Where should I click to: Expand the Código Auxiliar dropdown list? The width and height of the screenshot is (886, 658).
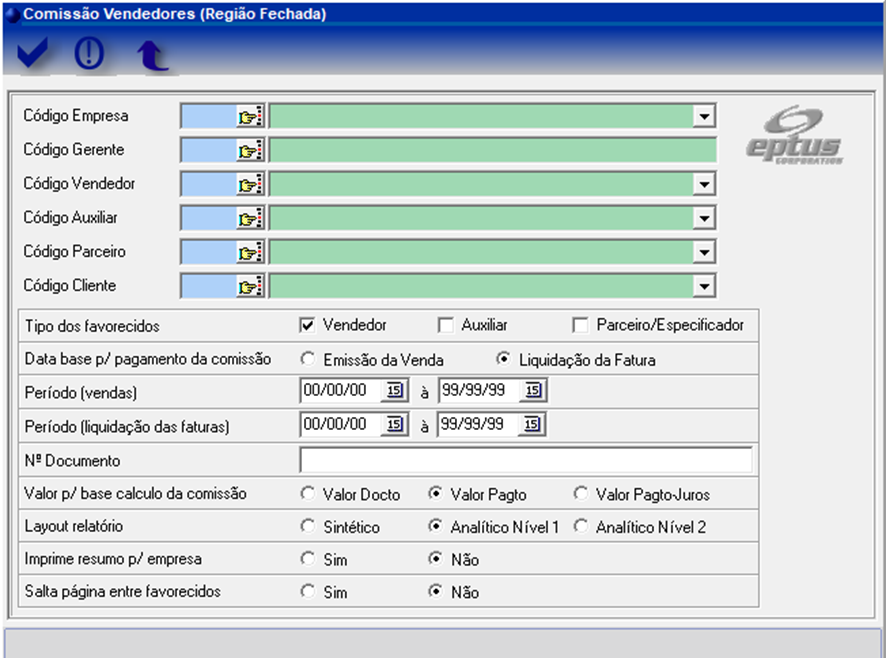tap(705, 219)
